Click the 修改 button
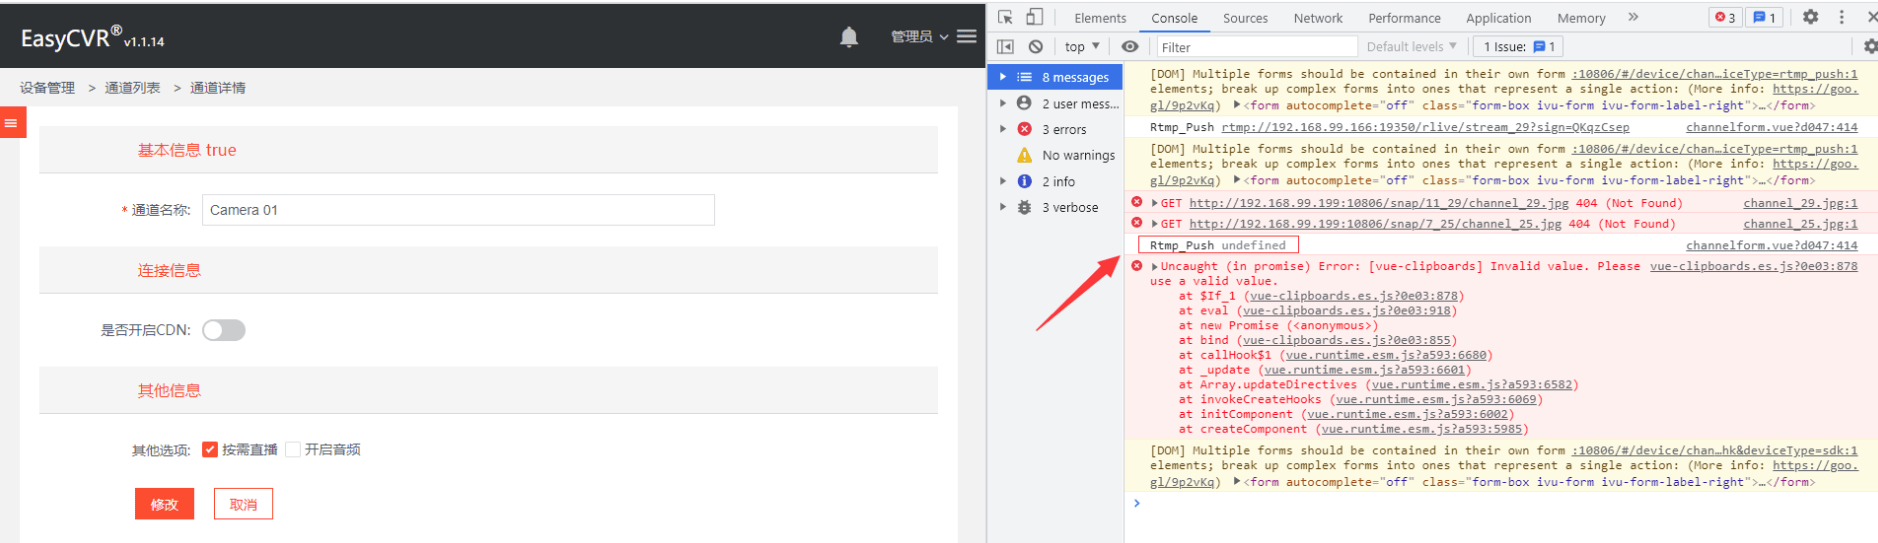Screen dimensions: 1878x543 pos(164,504)
